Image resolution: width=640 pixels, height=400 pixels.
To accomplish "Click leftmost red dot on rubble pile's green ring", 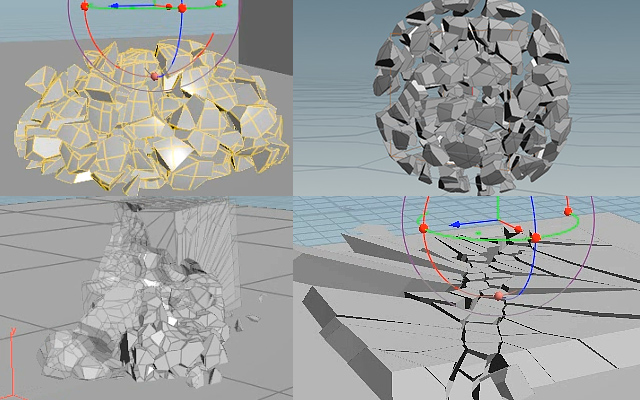I will click(x=84, y=6).
